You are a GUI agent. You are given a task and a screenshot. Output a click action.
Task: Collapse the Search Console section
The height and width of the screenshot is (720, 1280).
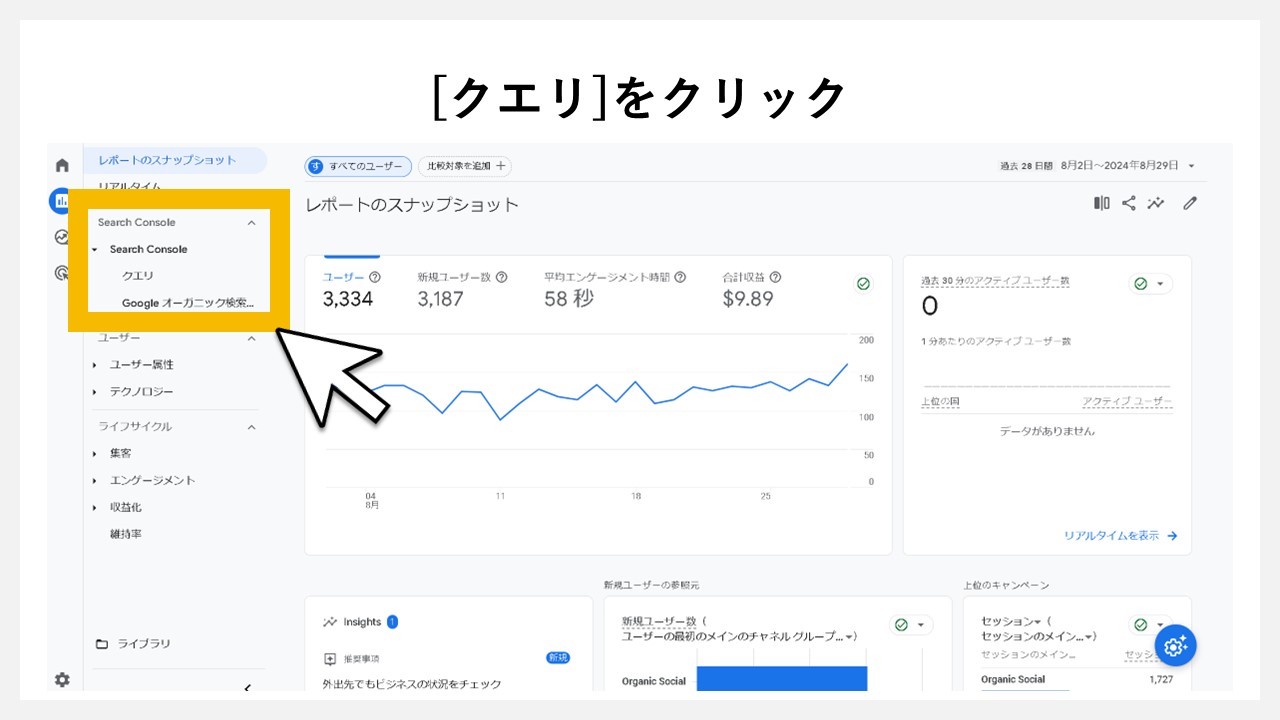coord(251,222)
